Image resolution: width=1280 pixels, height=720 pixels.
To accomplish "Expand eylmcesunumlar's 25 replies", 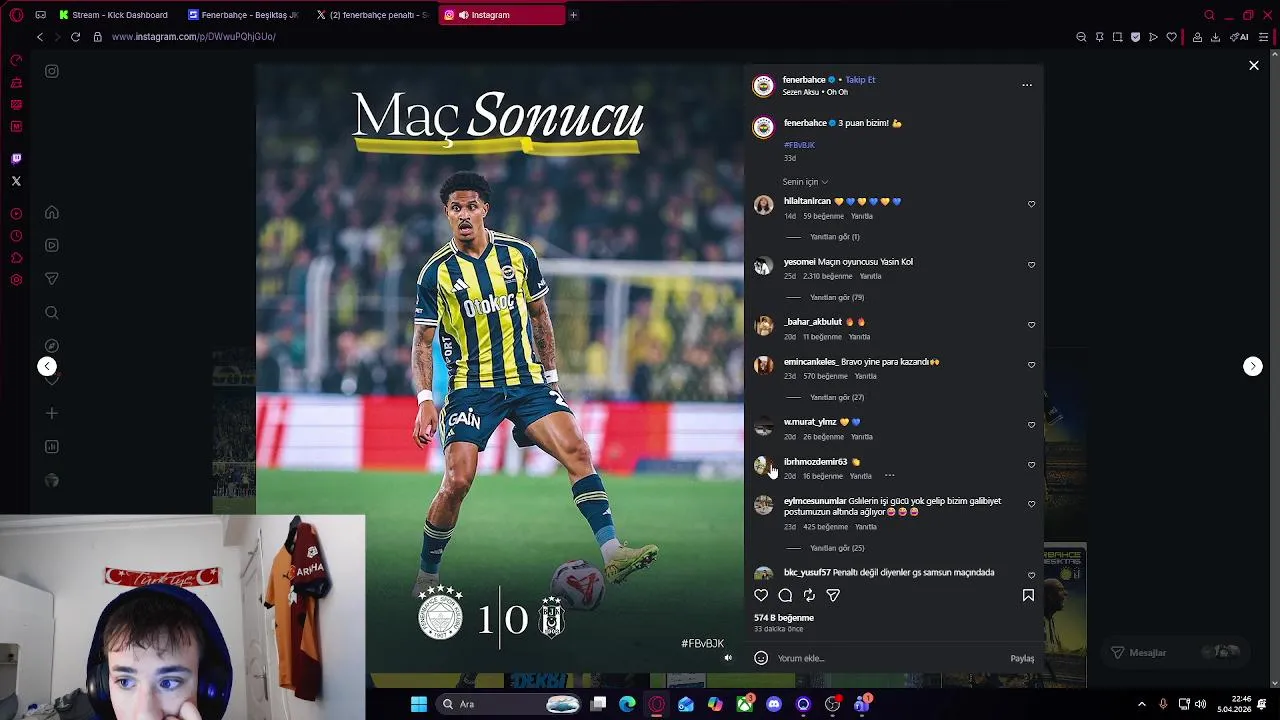I will click(836, 548).
